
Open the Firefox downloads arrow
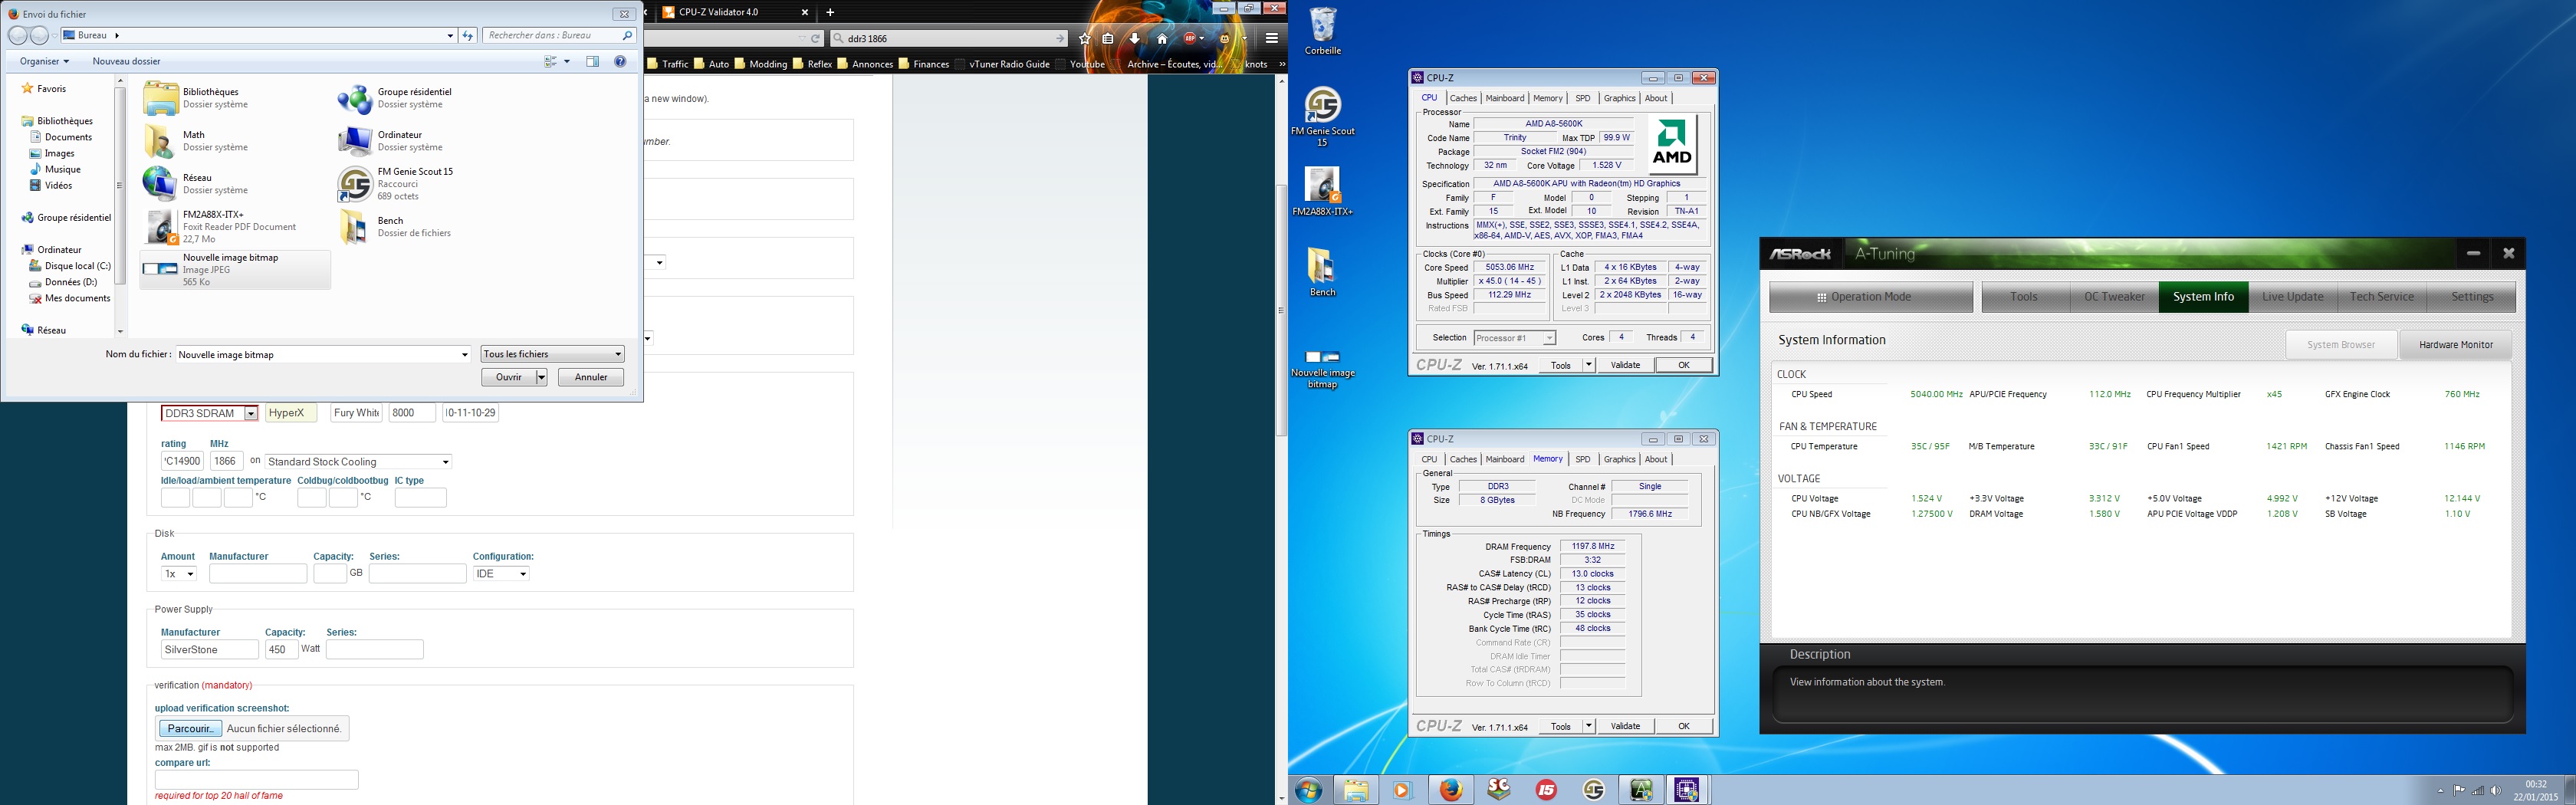pos(1134,38)
